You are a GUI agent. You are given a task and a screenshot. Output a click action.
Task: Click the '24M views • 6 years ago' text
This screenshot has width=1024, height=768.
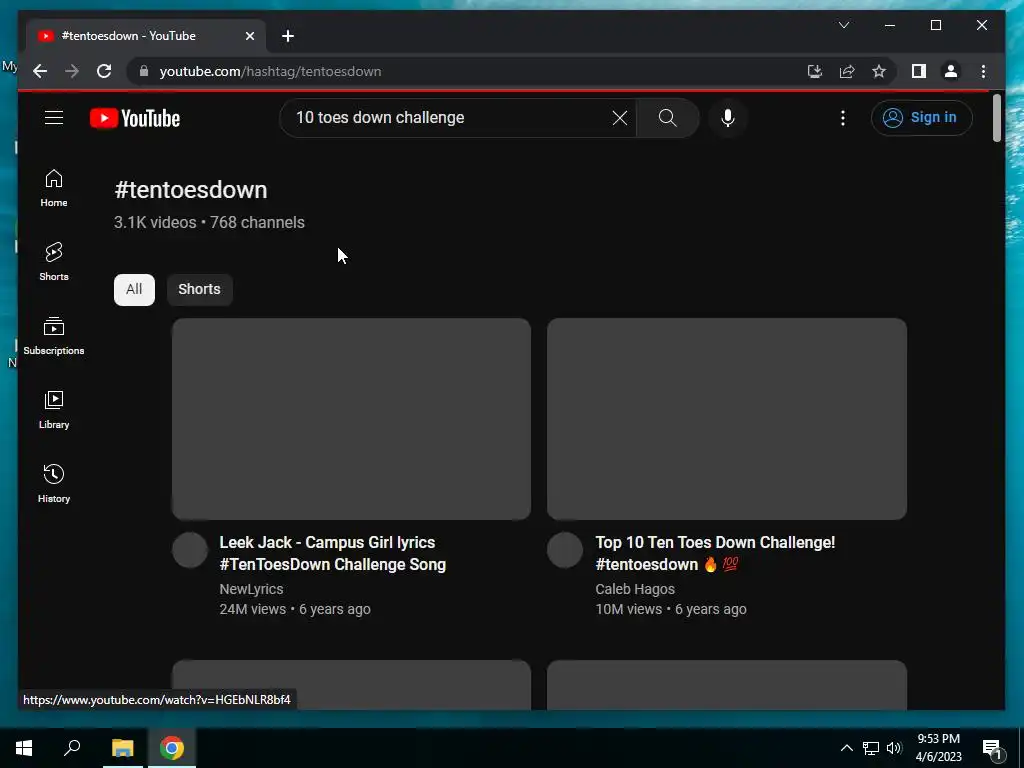pyautogui.click(x=295, y=609)
